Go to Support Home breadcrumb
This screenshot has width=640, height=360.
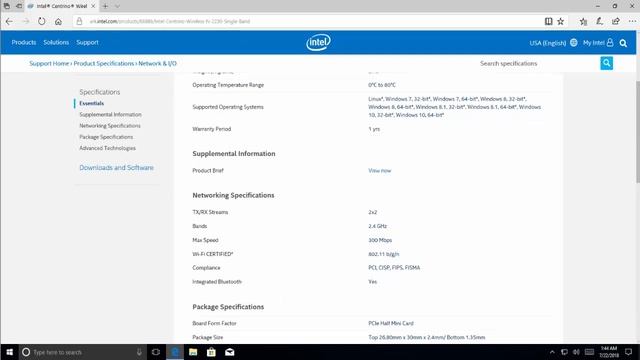click(x=49, y=63)
